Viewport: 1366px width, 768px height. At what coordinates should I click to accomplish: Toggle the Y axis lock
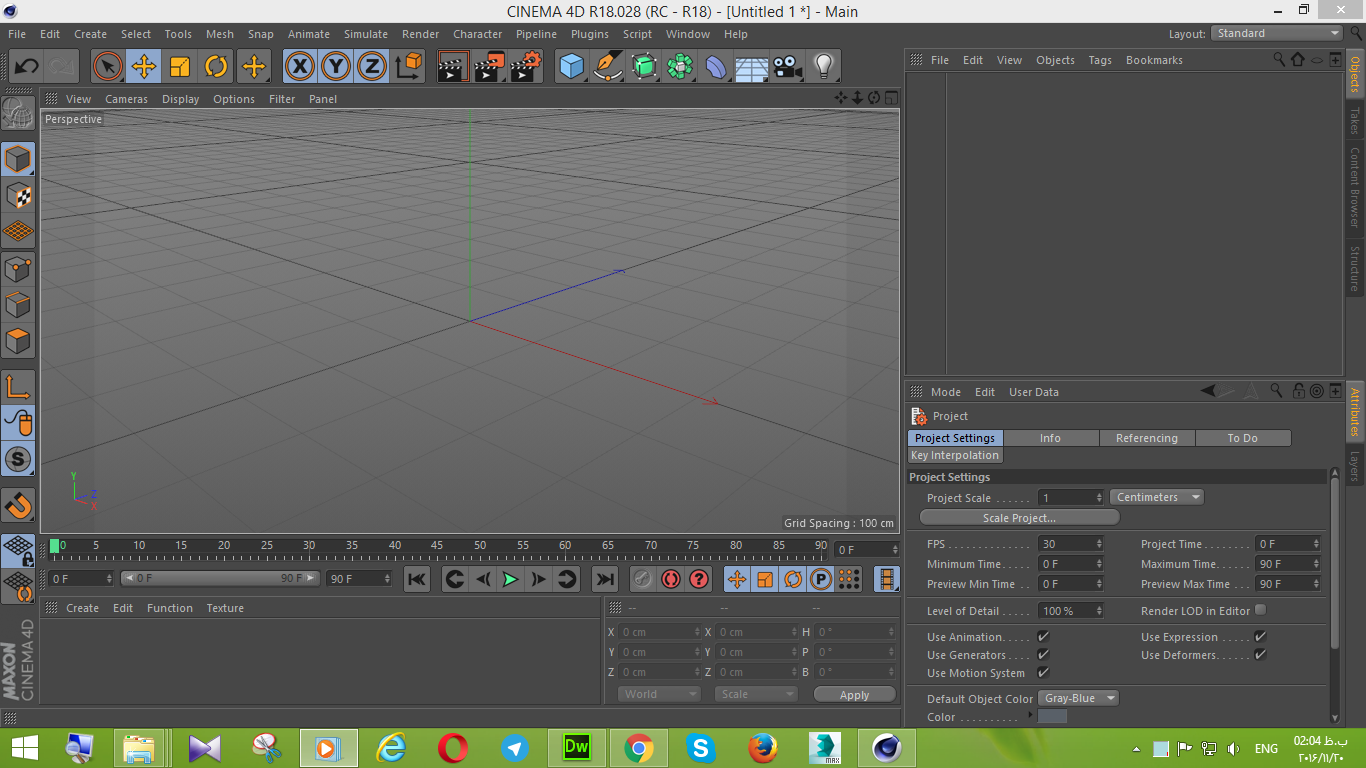(336, 67)
